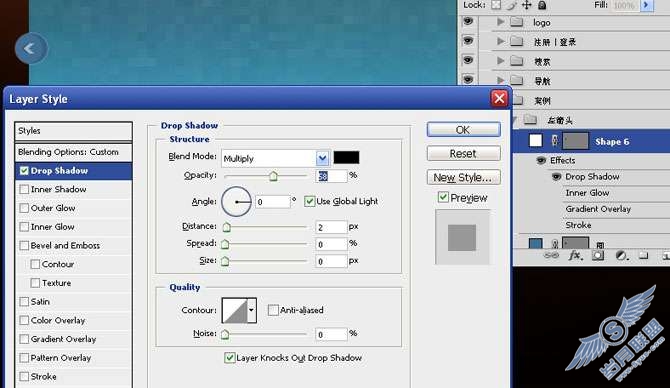
Task: Click the Reset button
Action: (463, 153)
